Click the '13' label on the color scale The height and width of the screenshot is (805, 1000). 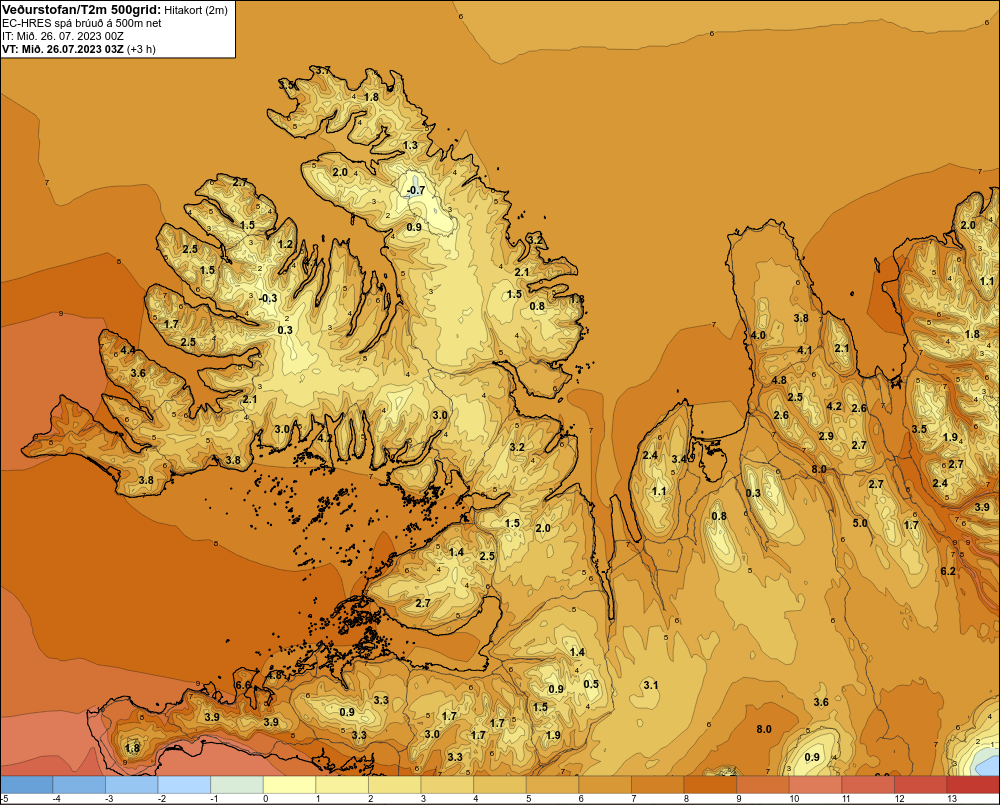[952, 799]
